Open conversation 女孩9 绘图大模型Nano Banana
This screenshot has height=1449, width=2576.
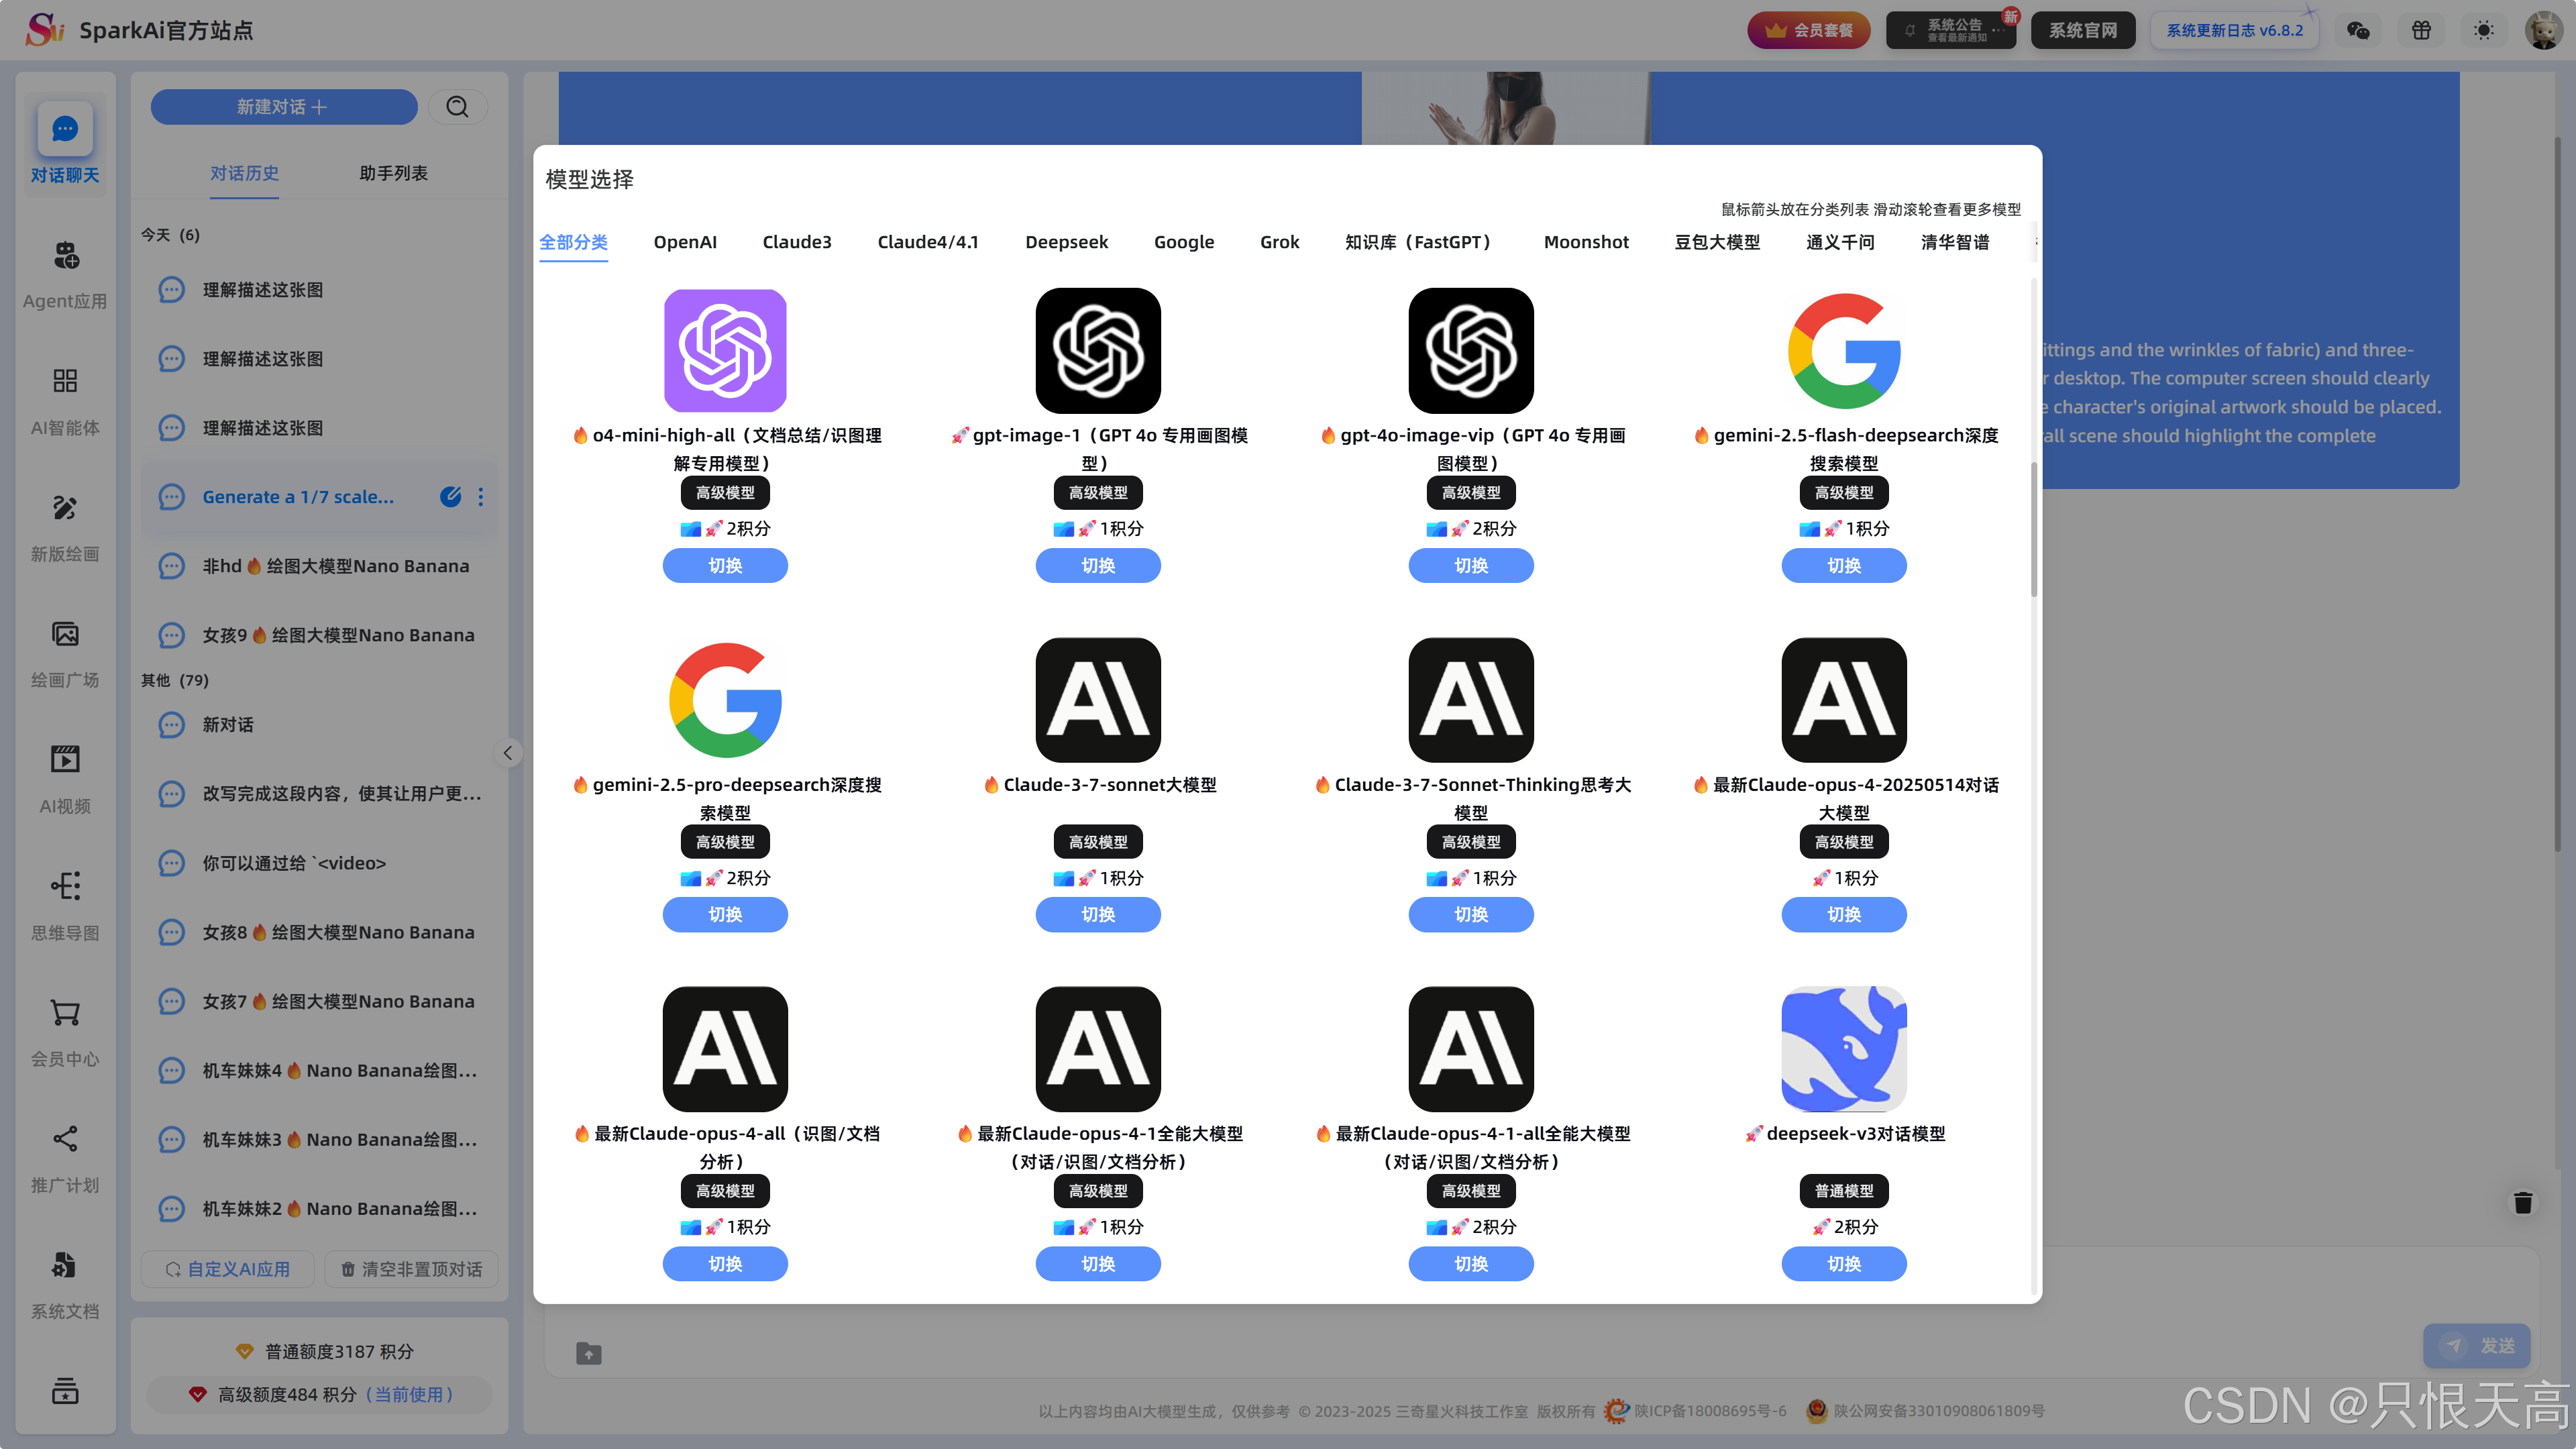pyautogui.click(x=320, y=635)
